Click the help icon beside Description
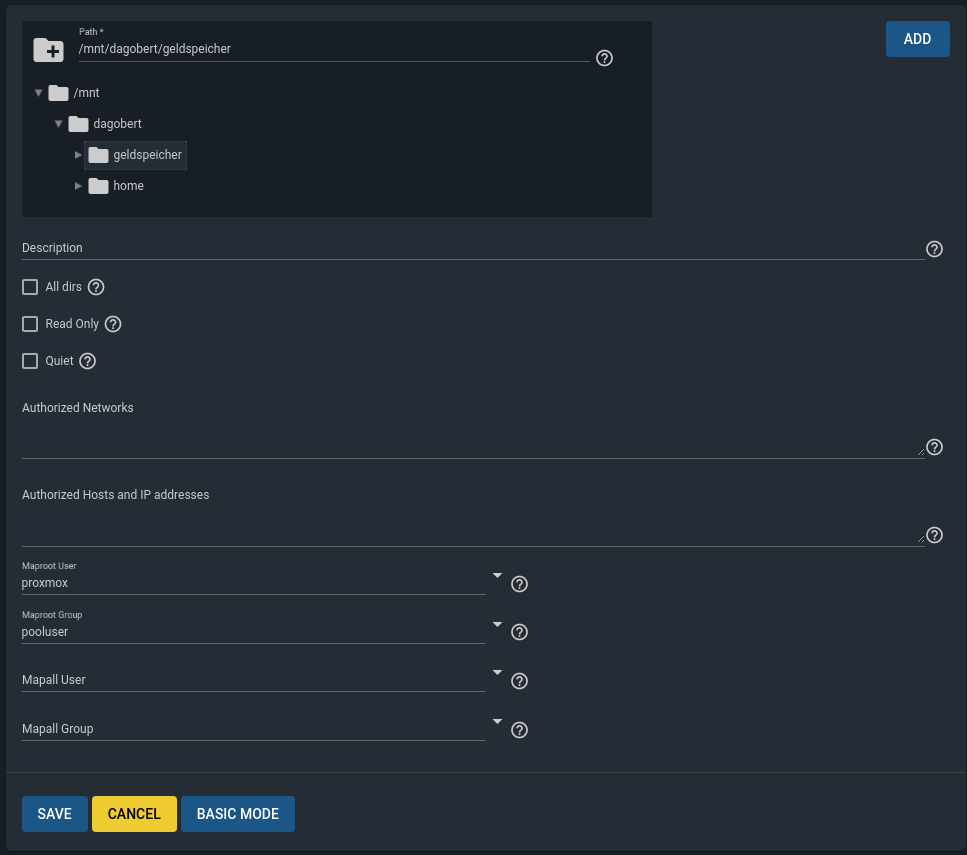 pyautogui.click(x=934, y=249)
